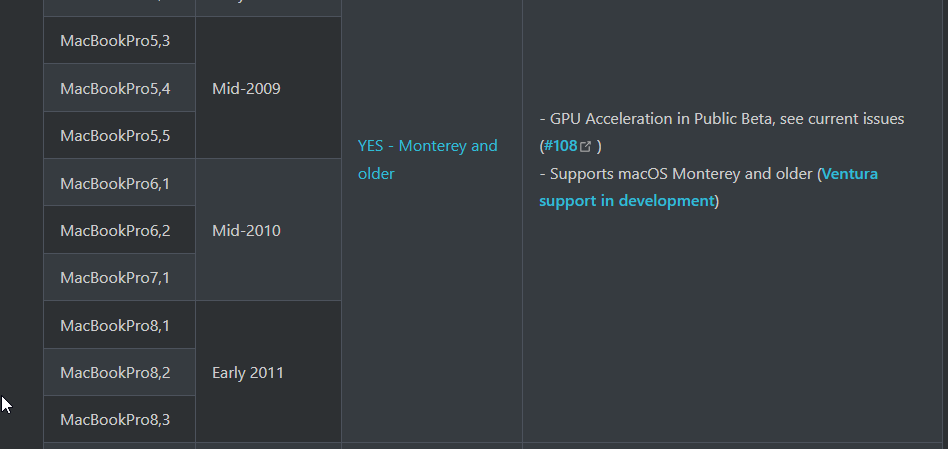Select the Mid-2010 year cell
948x449 pixels.
246,231
